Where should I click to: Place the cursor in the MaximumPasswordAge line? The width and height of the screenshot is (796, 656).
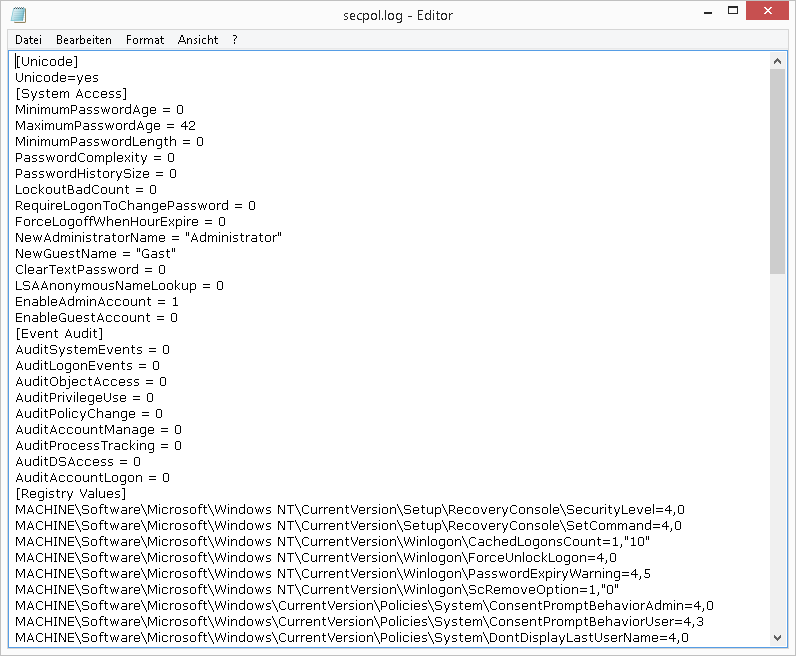(x=105, y=126)
